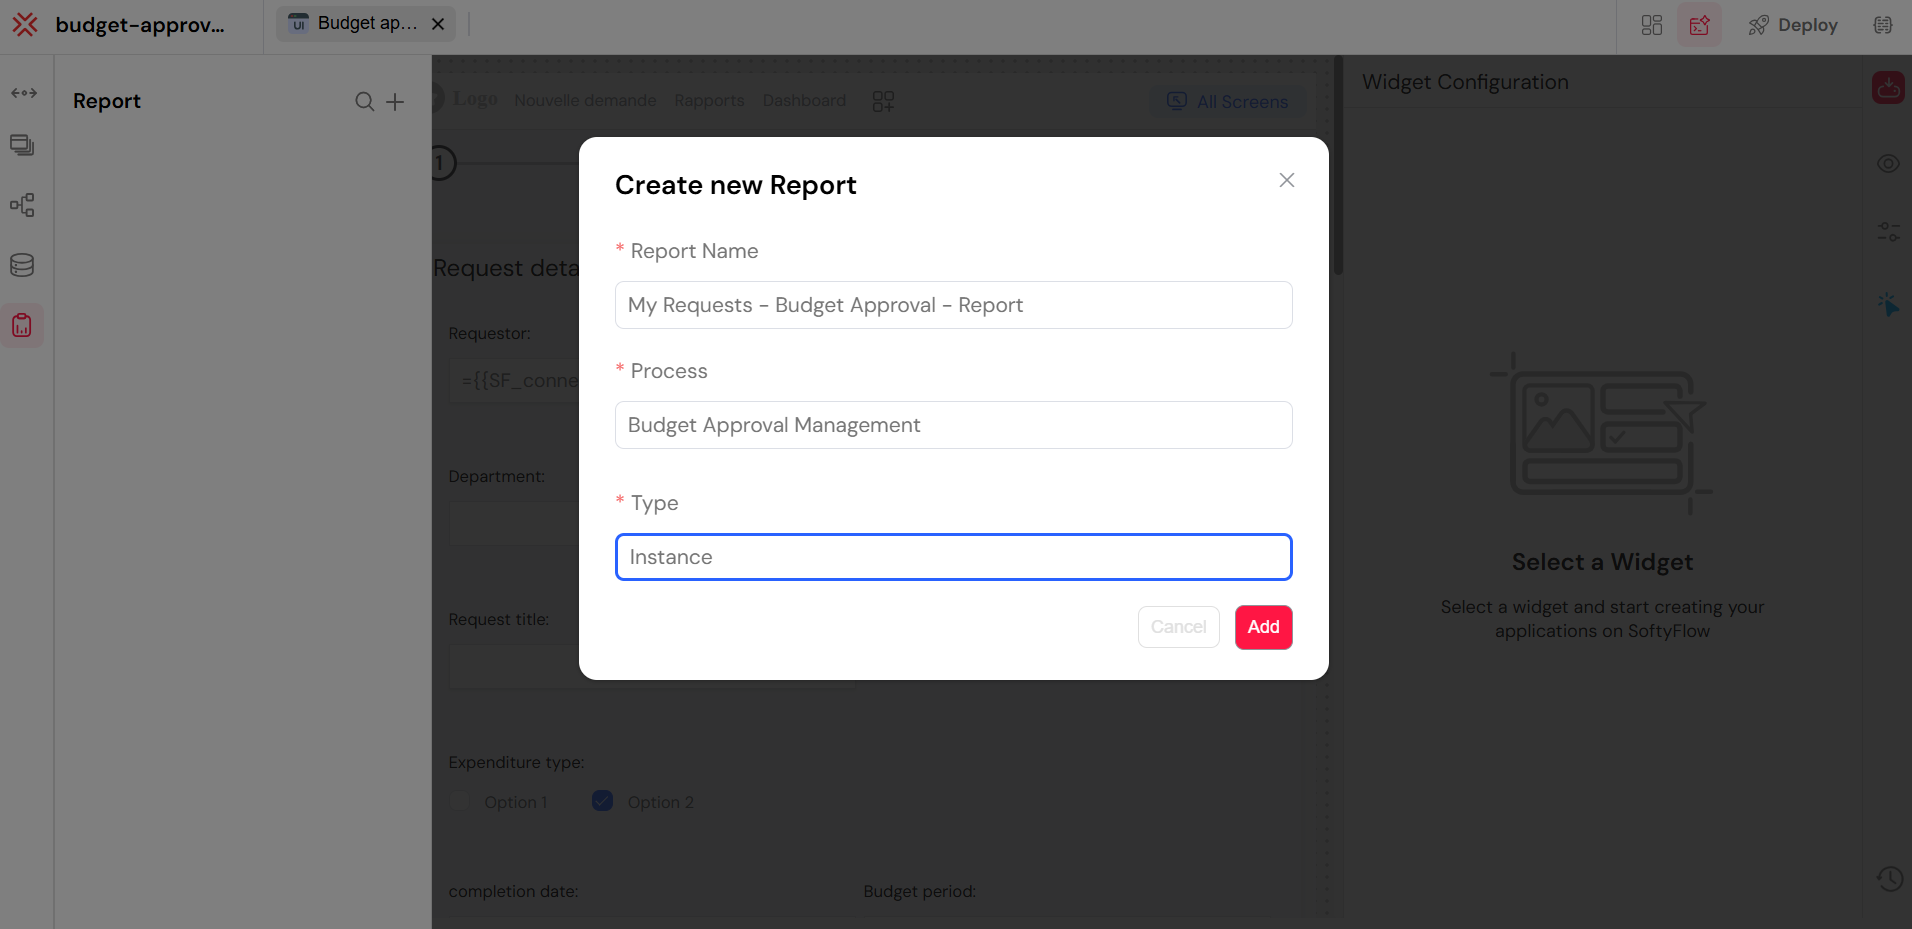The height and width of the screenshot is (929, 1912).
Task: Toggle the preview eye icon
Action: tap(1888, 164)
